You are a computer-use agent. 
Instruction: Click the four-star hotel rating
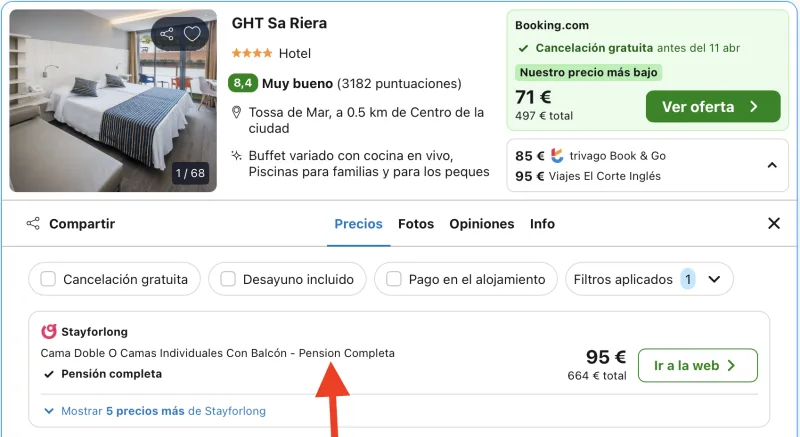click(252, 53)
